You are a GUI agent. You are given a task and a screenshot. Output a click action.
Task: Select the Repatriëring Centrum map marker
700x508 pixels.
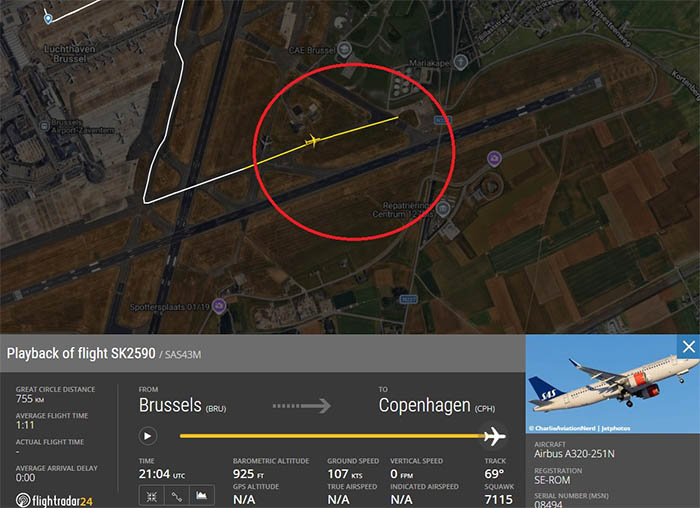(442, 208)
